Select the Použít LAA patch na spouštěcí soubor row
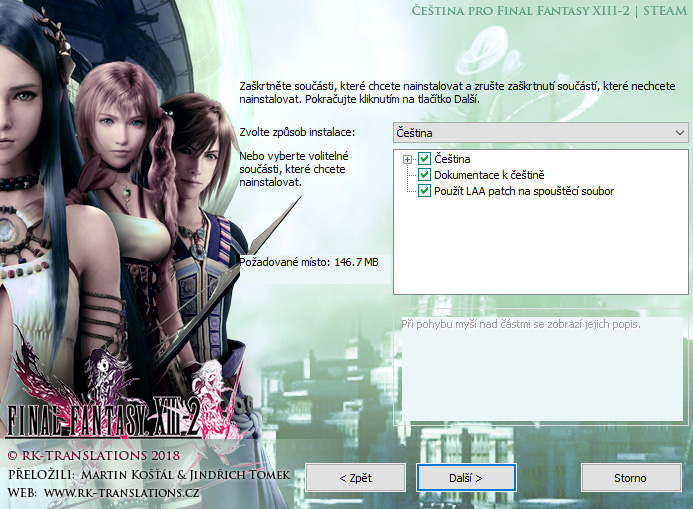This screenshot has width=693, height=509. pyautogui.click(x=524, y=191)
